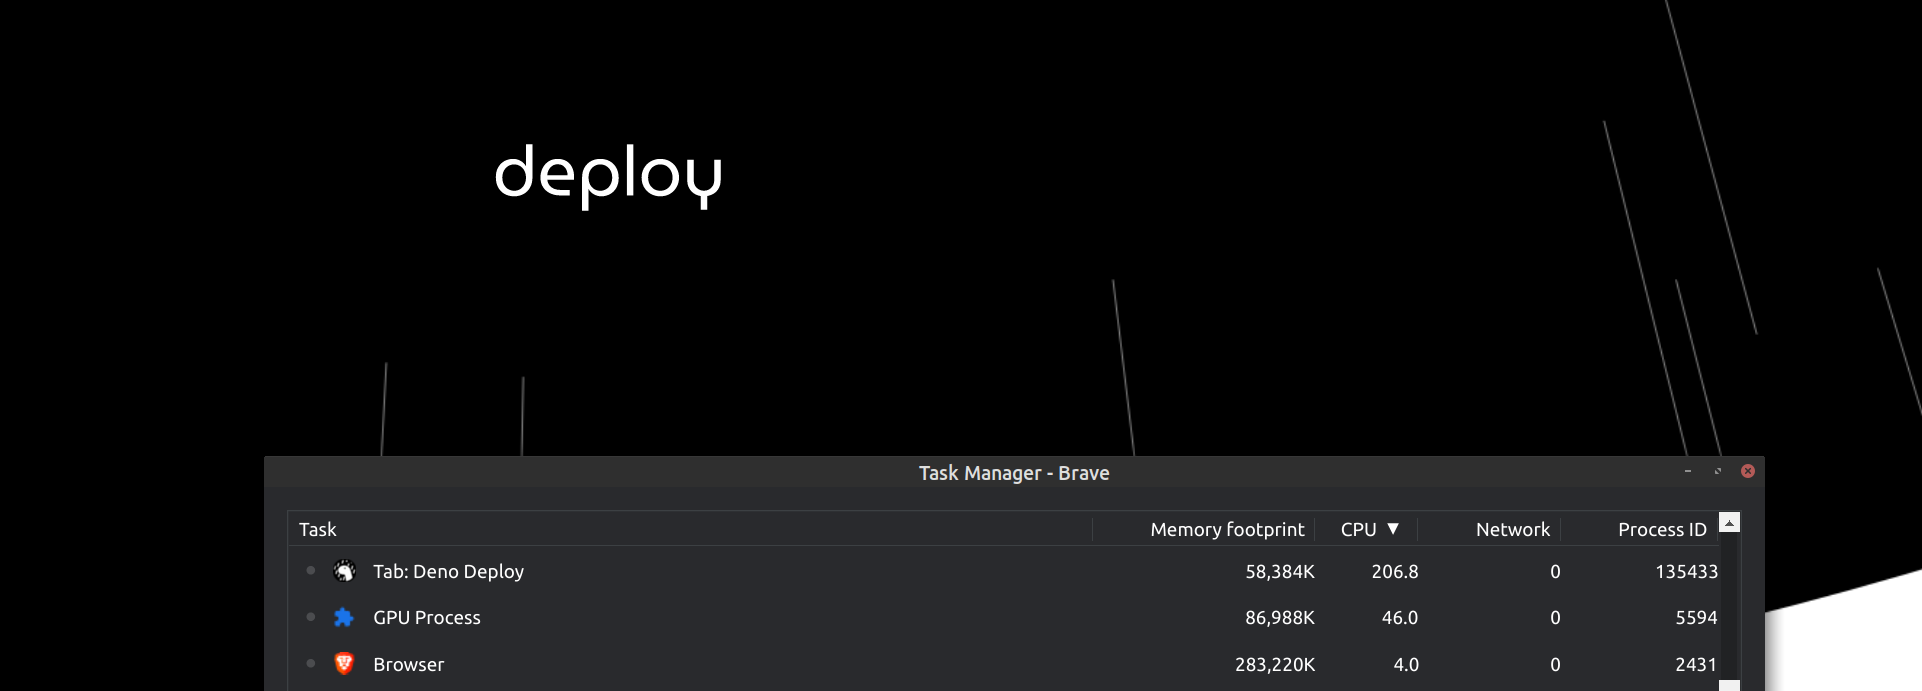Click process ID 5594
This screenshot has height=691, width=1922.
1696,618
